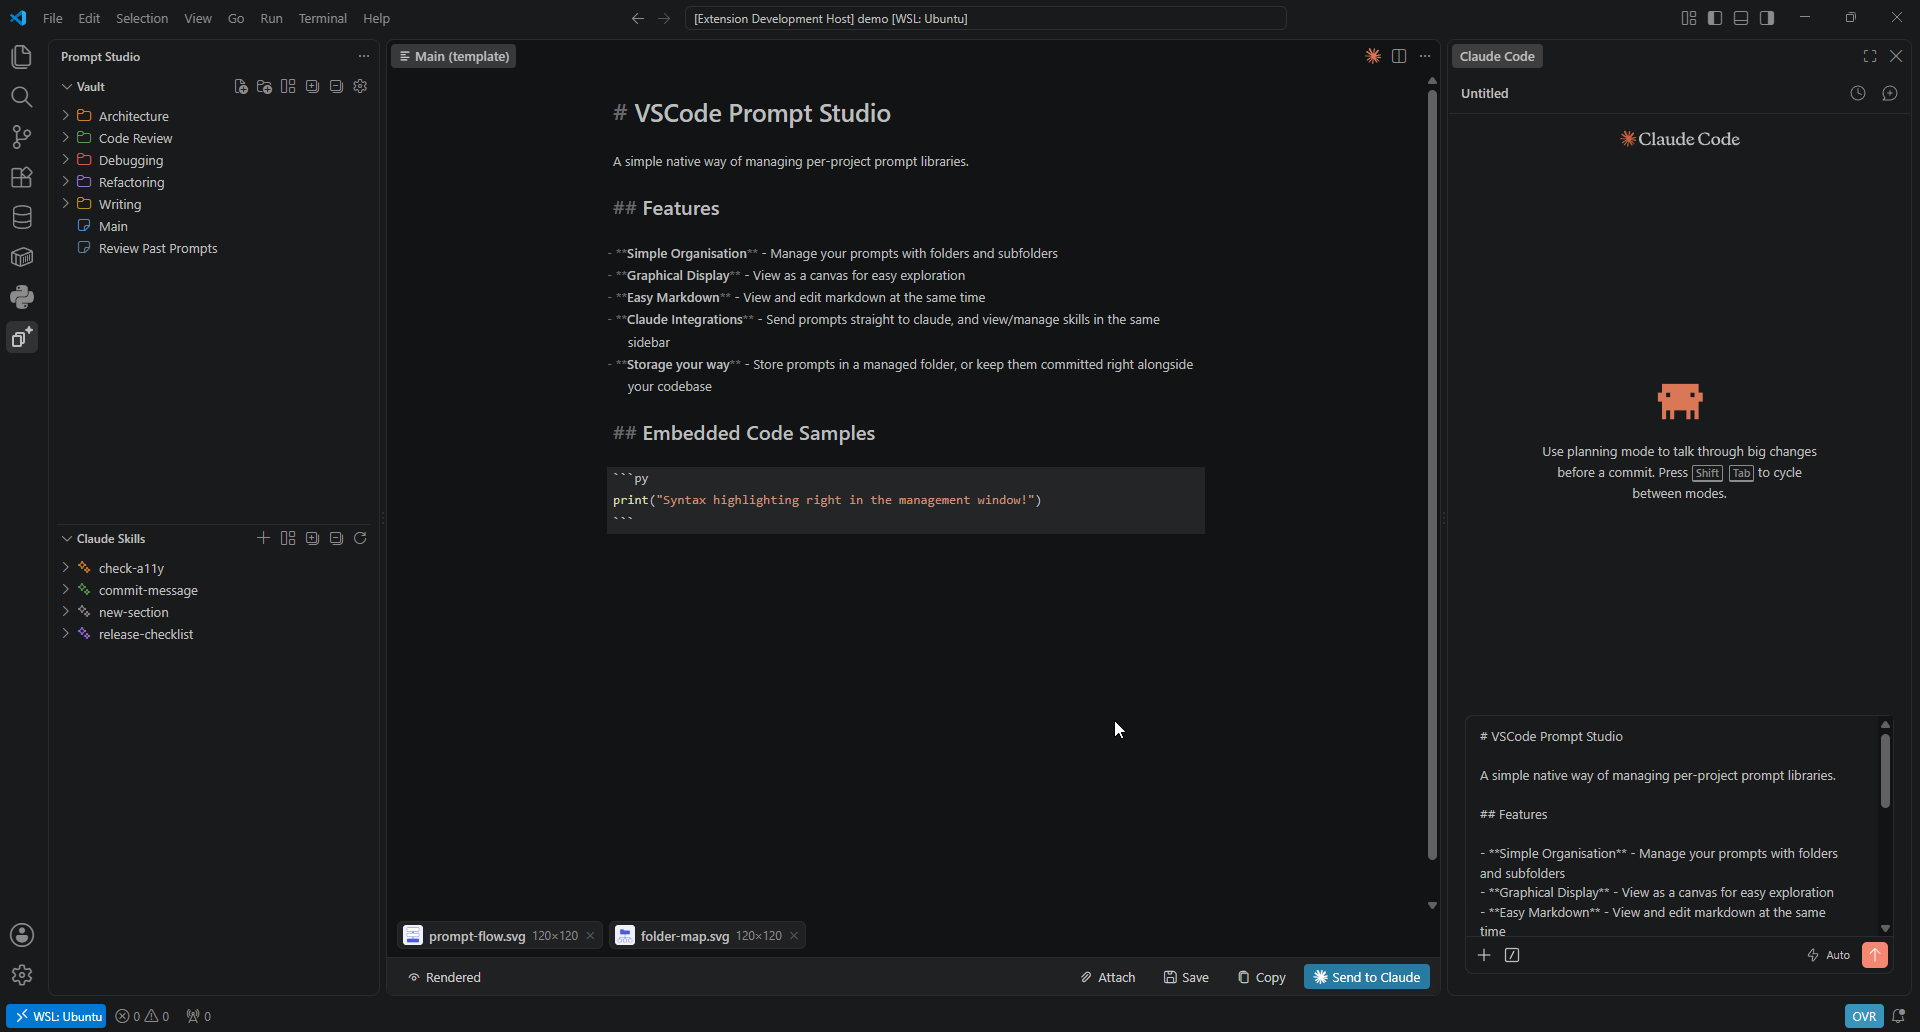1920x1032 pixels.
Task: Expand all items in Claude Skills
Action: point(312,538)
